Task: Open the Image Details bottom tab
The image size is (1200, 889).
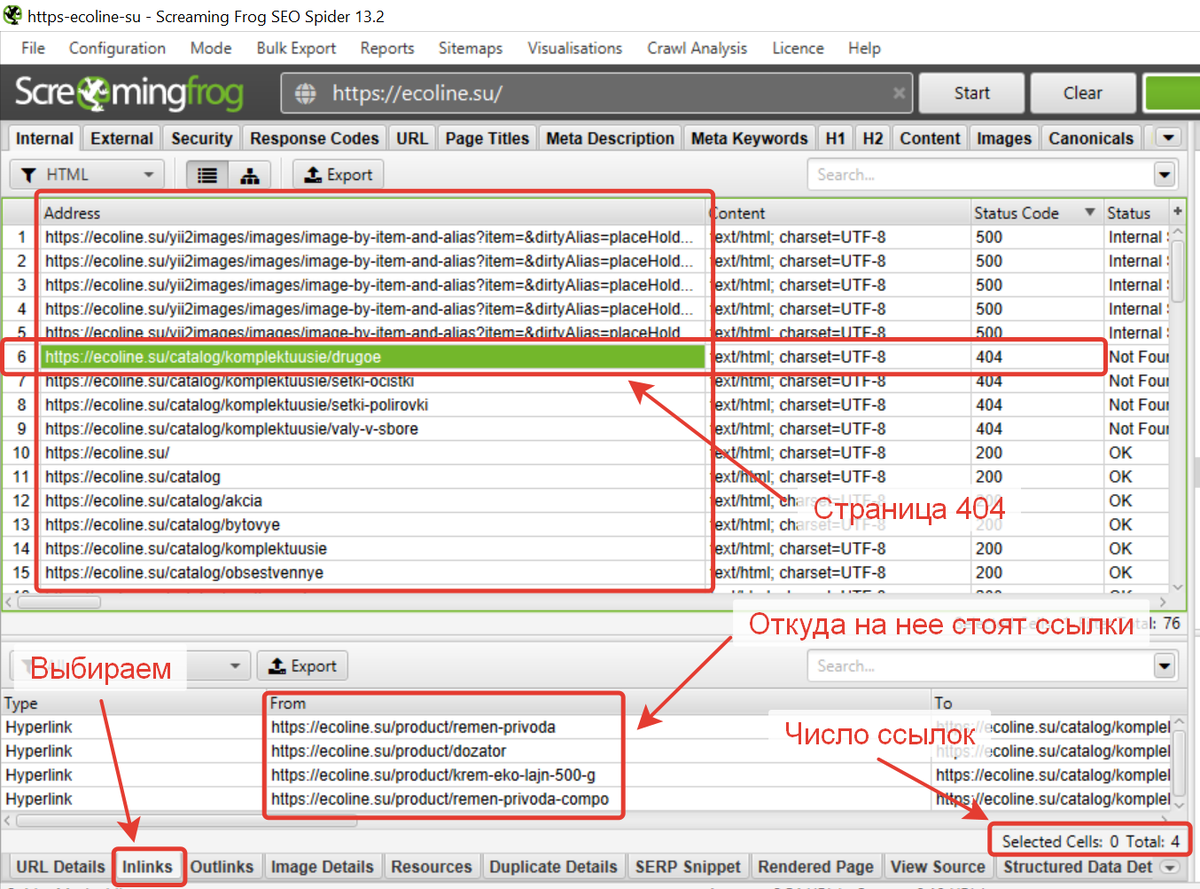Action: coord(322,867)
